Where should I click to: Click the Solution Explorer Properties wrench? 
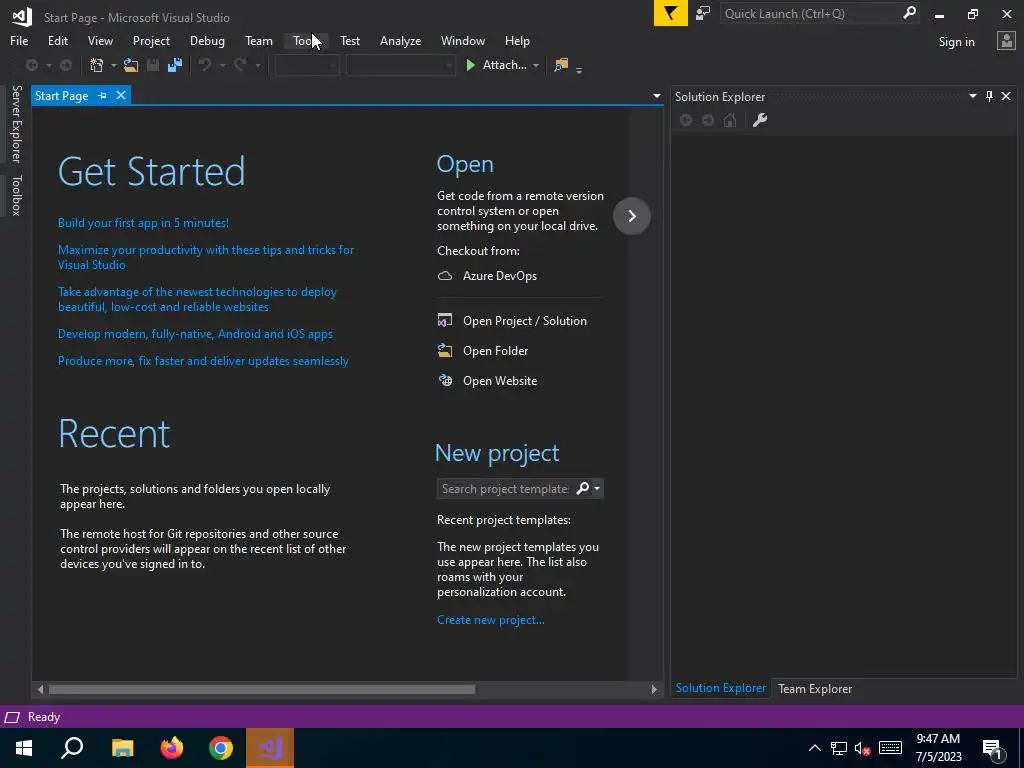point(760,120)
